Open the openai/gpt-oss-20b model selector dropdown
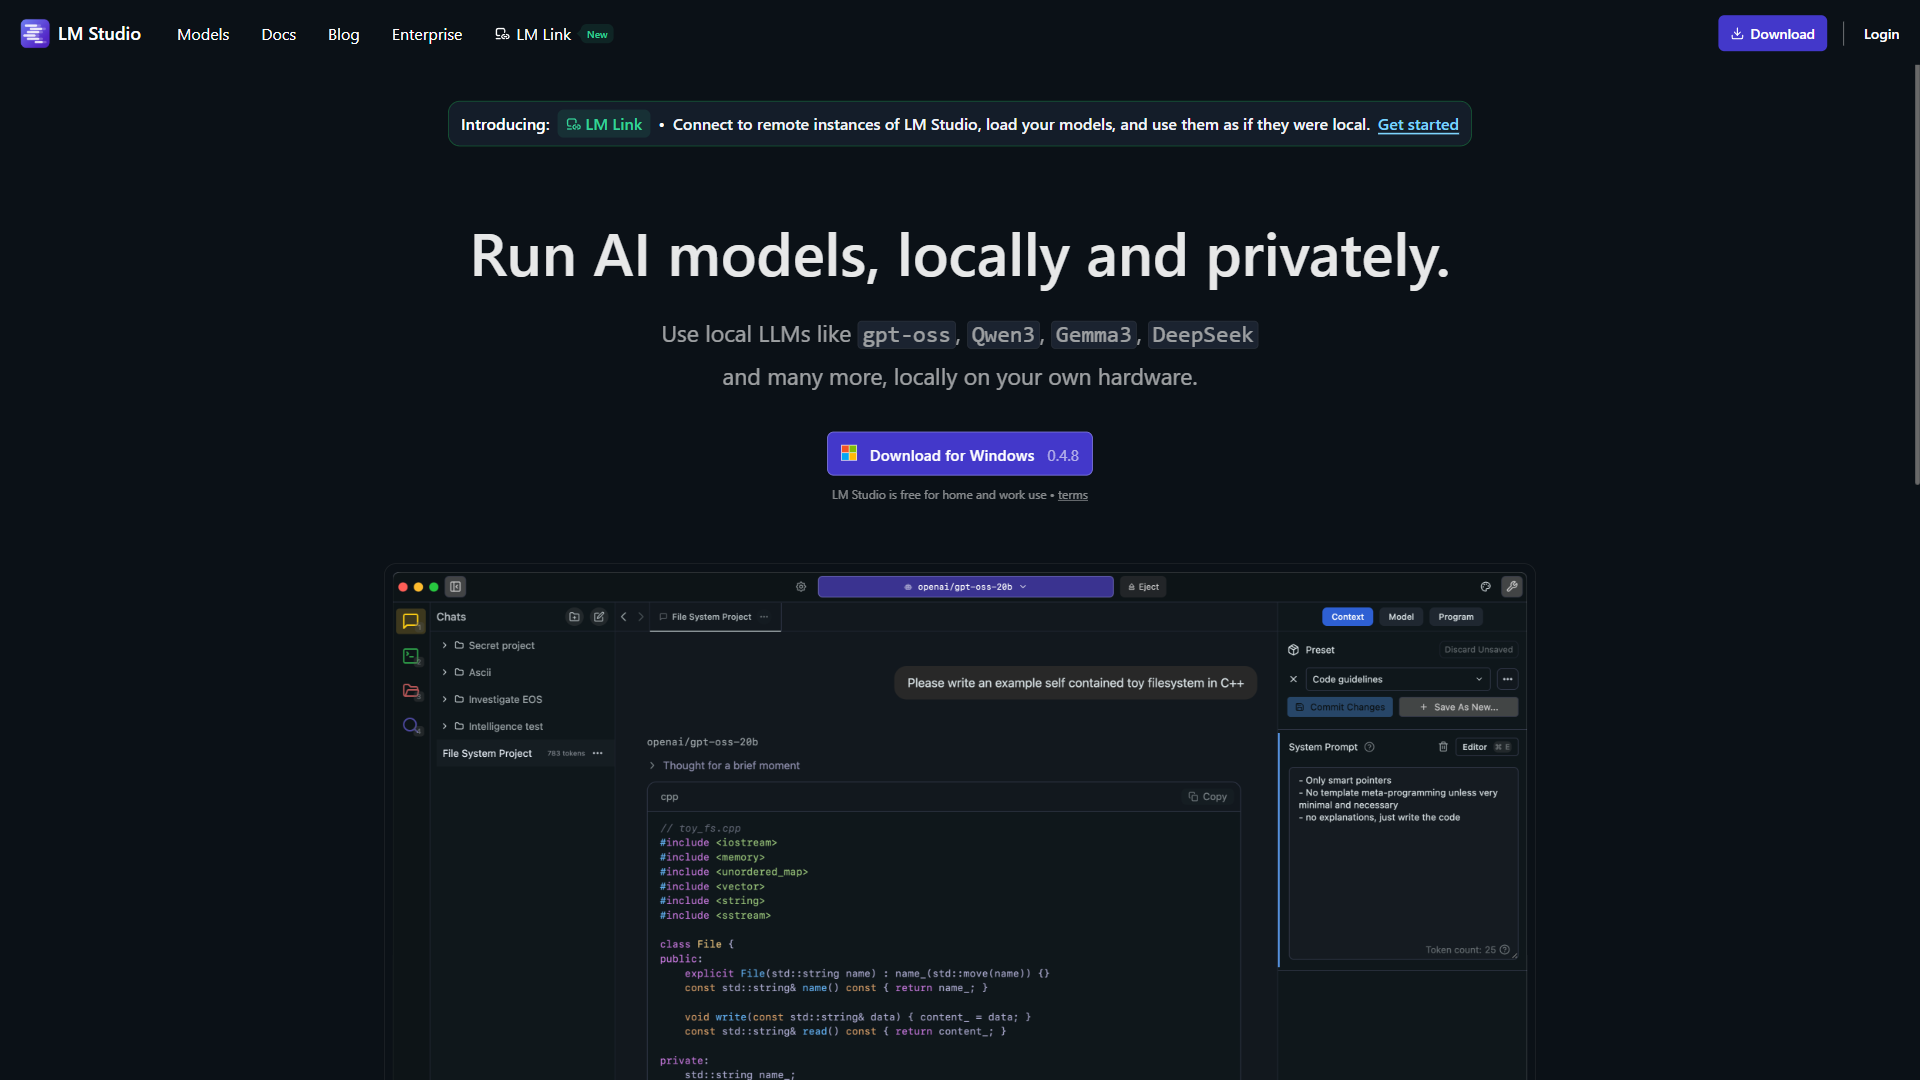This screenshot has height=1080, width=1920. pos(965,587)
